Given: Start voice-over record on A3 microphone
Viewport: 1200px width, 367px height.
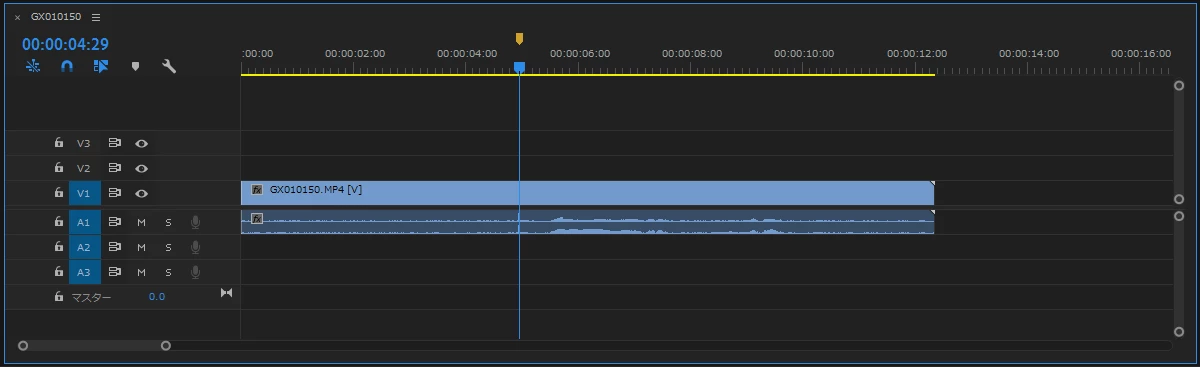Looking at the screenshot, I should [x=195, y=271].
